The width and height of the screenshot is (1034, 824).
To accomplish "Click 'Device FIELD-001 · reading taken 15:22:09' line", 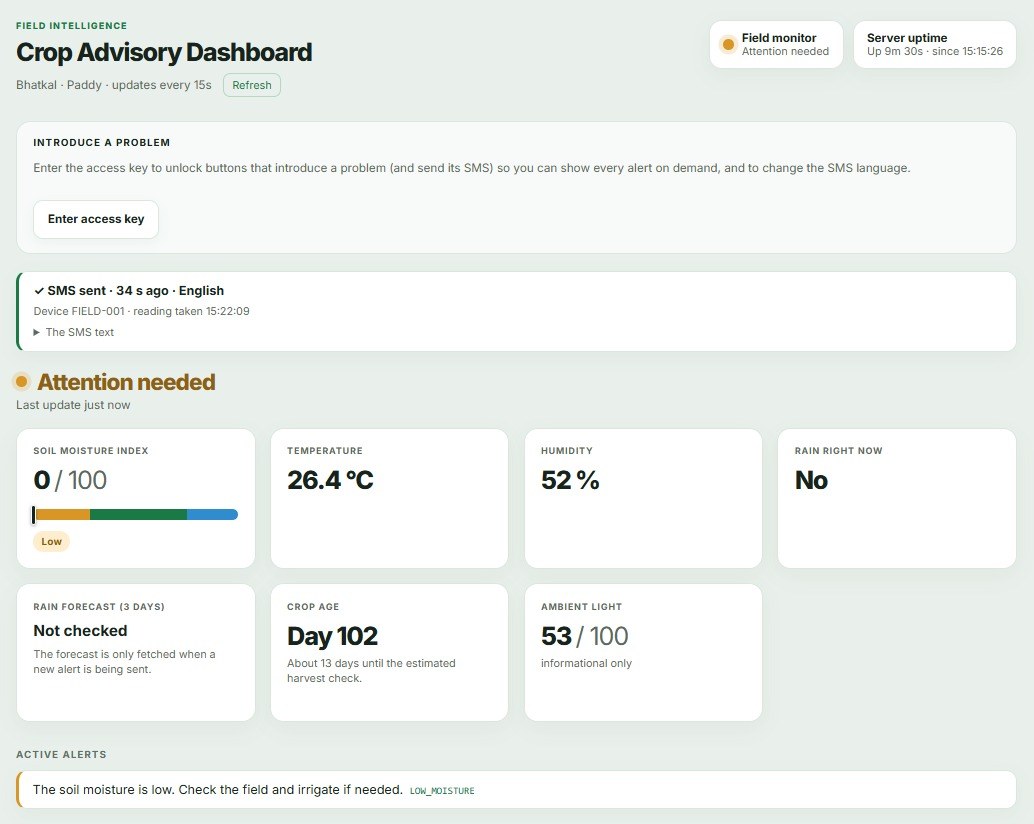I will [x=141, y=311].
